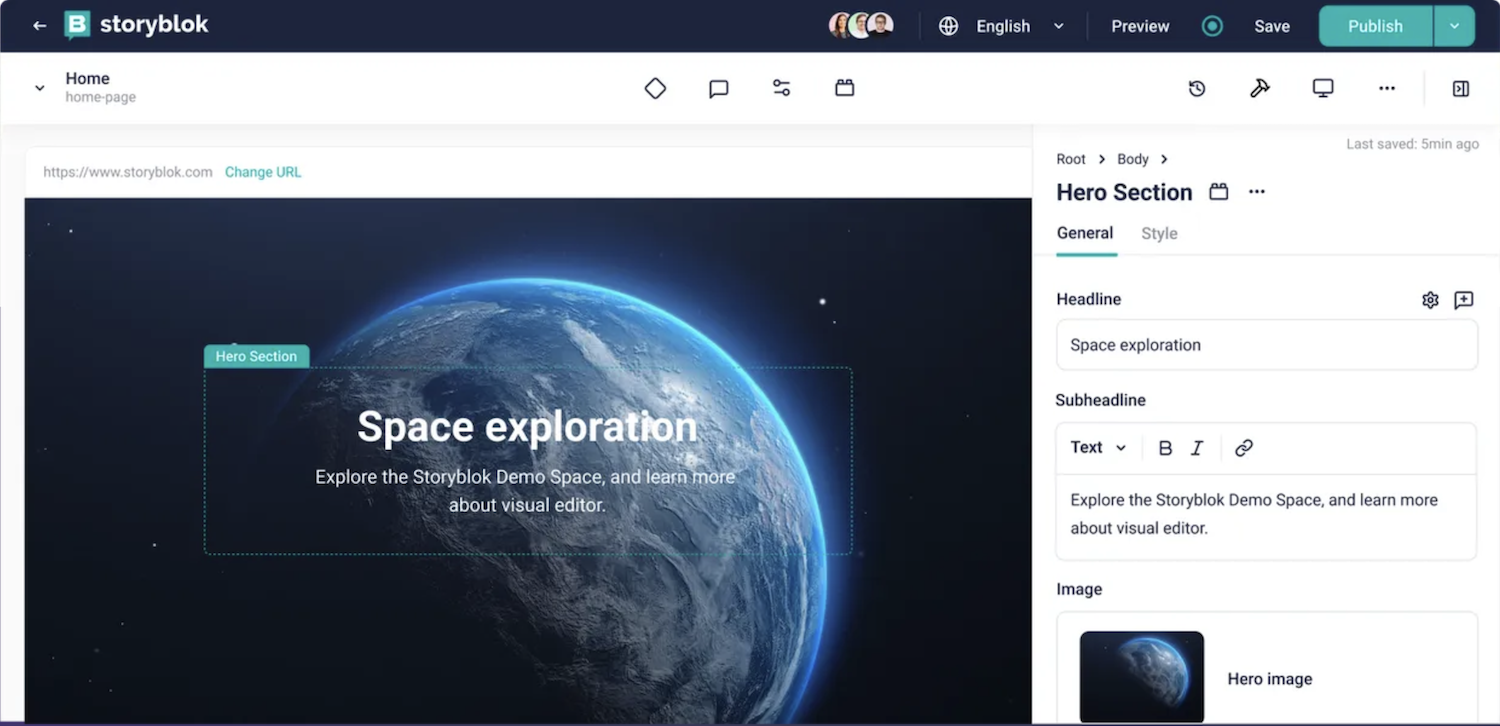The image size is (1500, 726).
Task: Click the back arrow beside Storyblok logo
Action: tap(39, 26)
